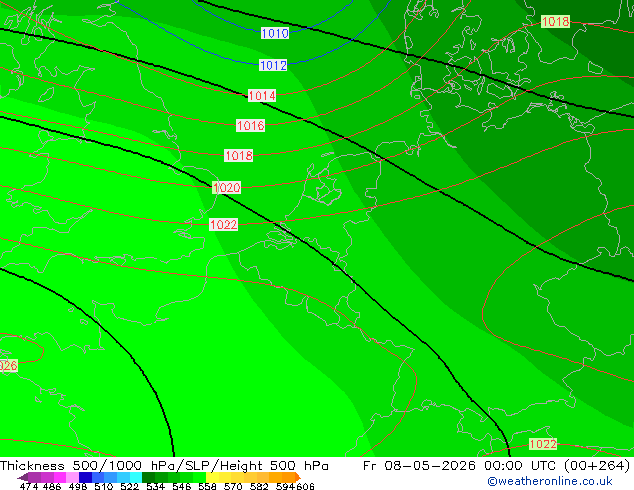Click the blue 1010 isobar label
The width and height of the screenshot is (634, 490).
pos(275,33)
